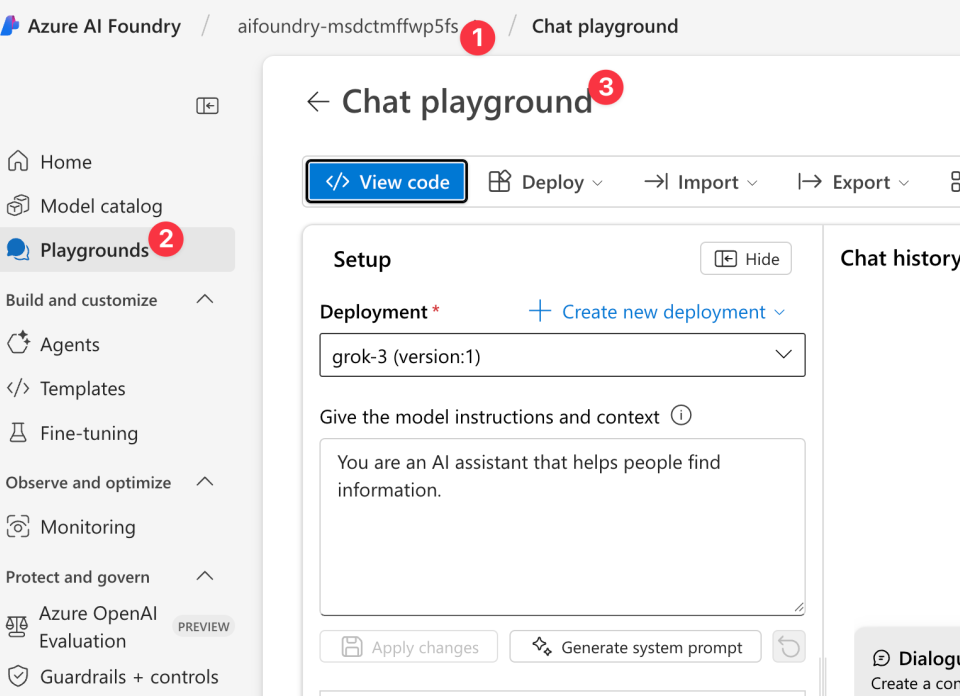Click the View code button
The image size is (960, 696).
pos(387,182)
